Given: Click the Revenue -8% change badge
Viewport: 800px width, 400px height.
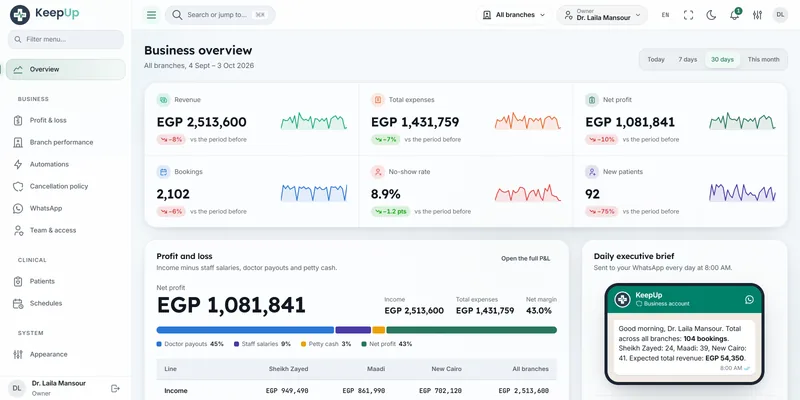Looking at the screenshot, I should [x=171, y=139].
